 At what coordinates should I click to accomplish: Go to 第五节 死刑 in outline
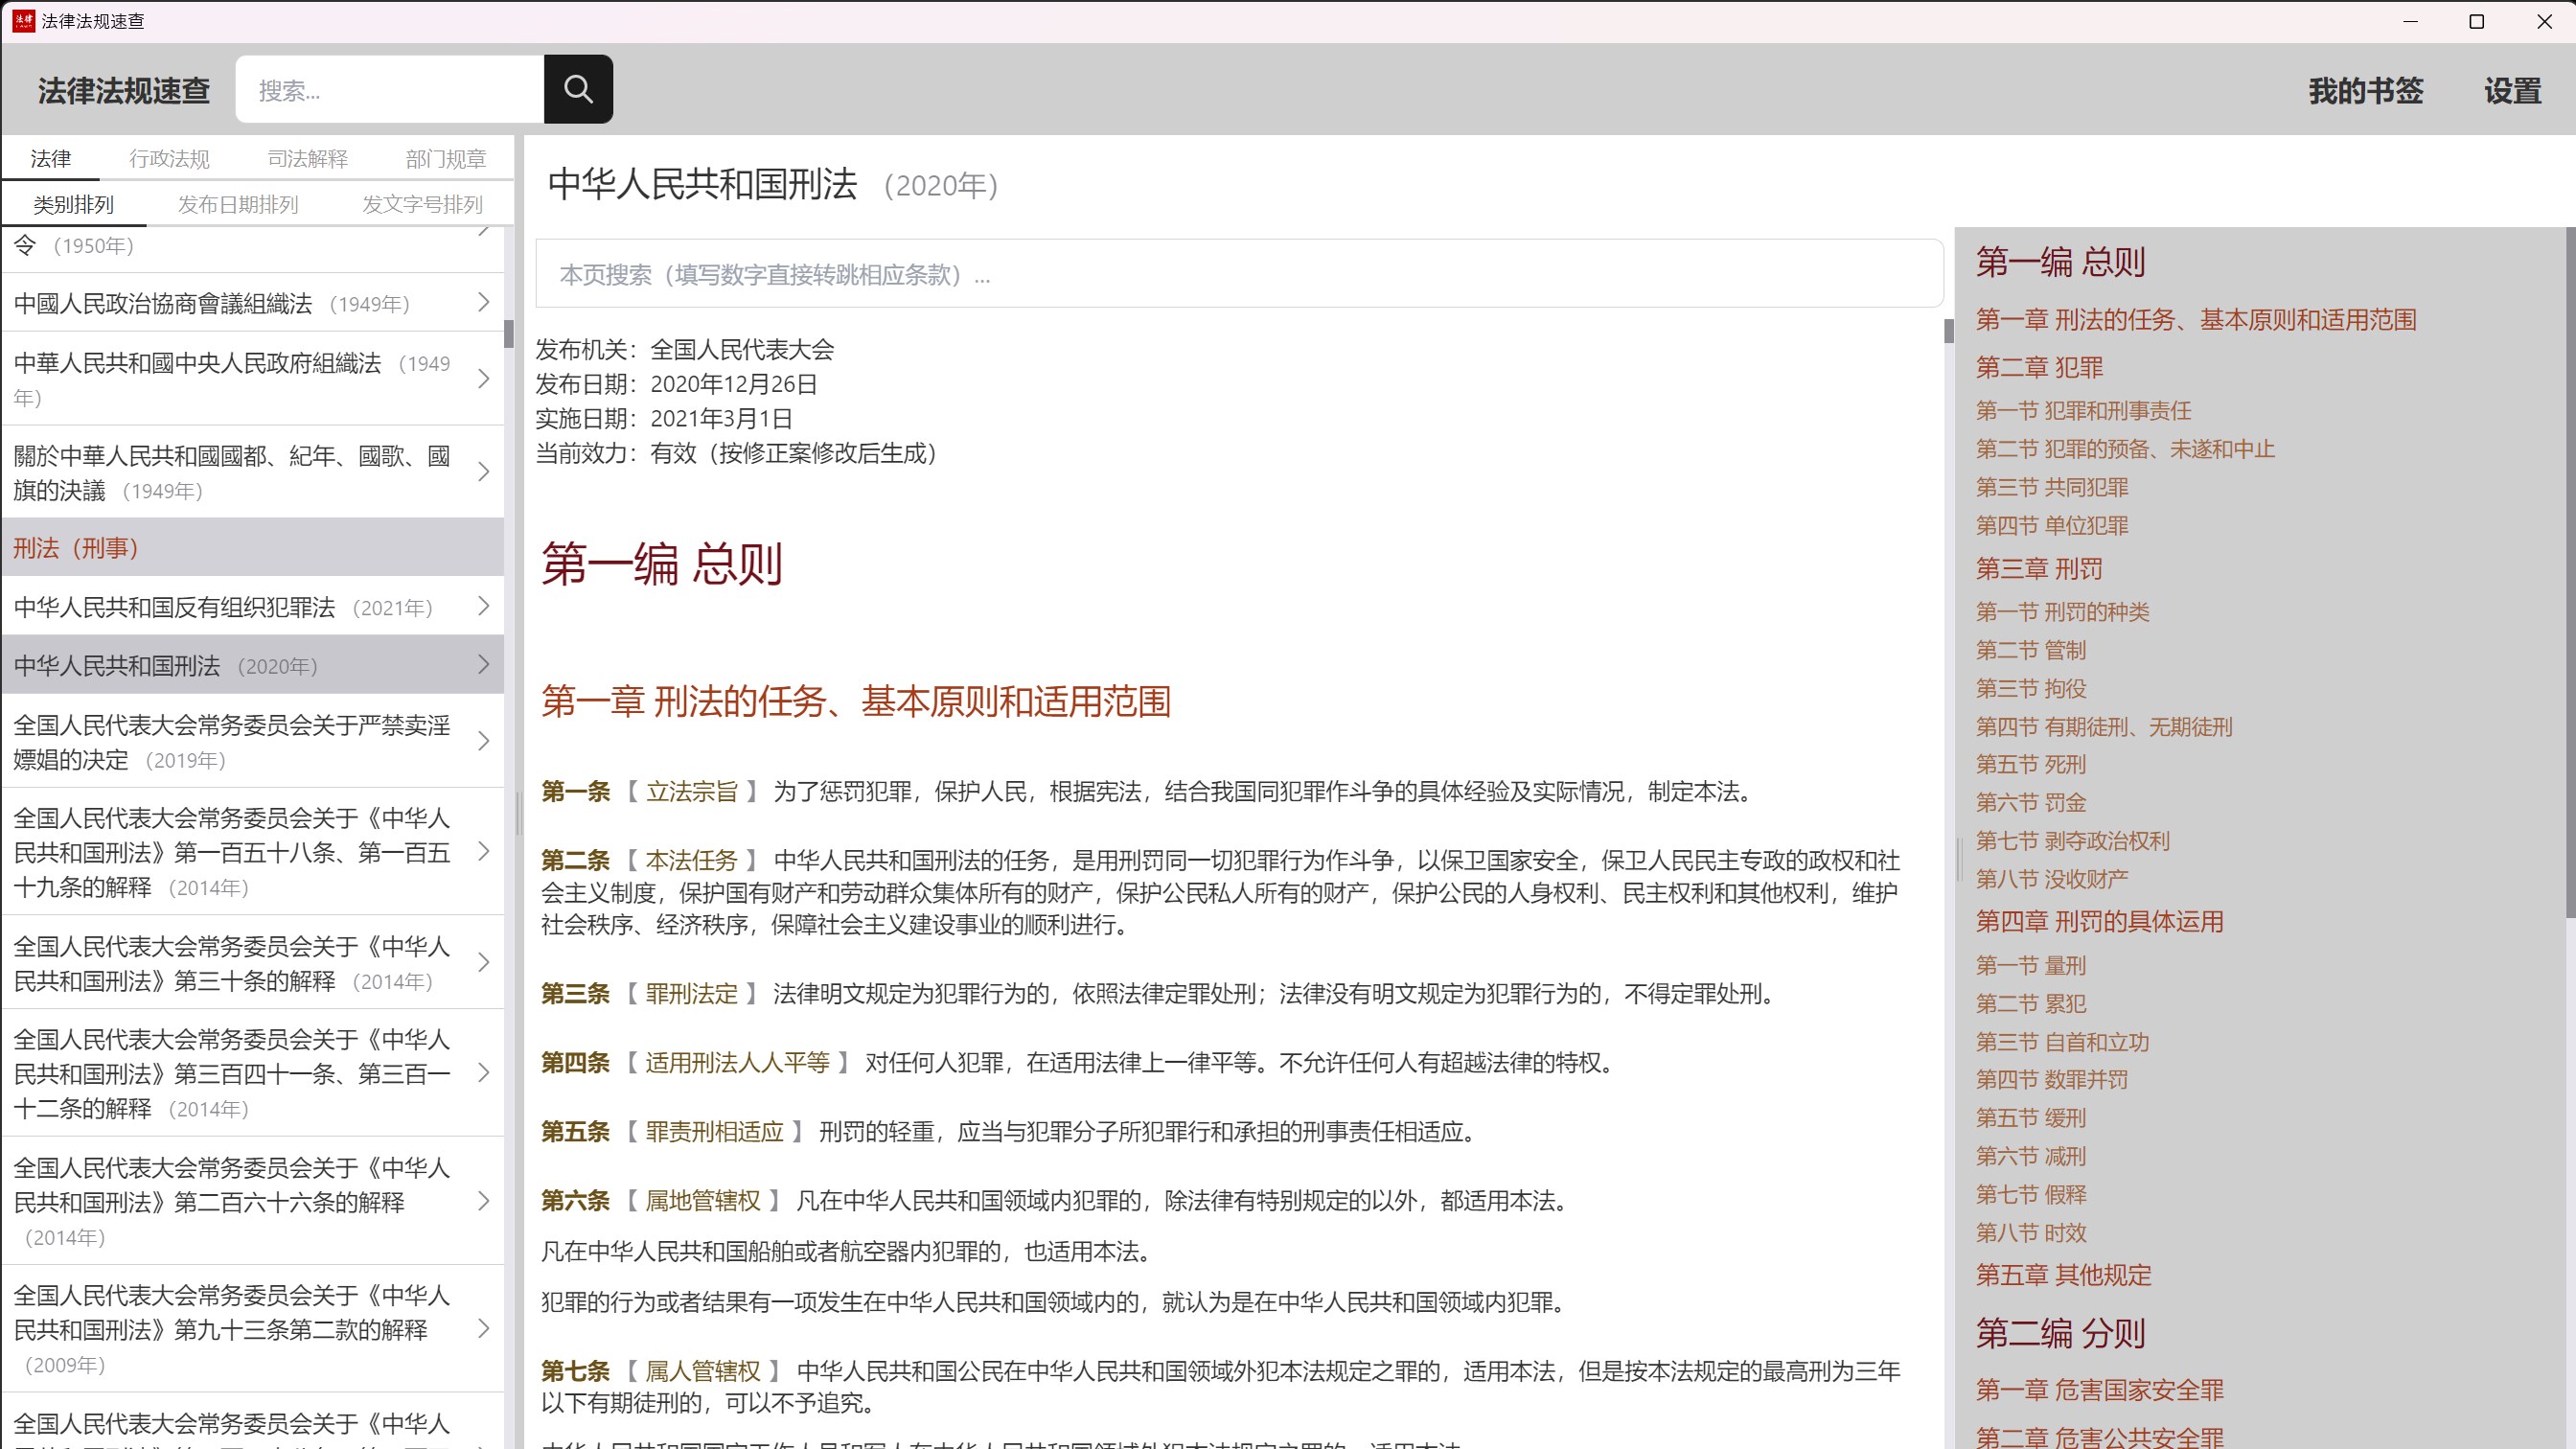(2030, 765)
